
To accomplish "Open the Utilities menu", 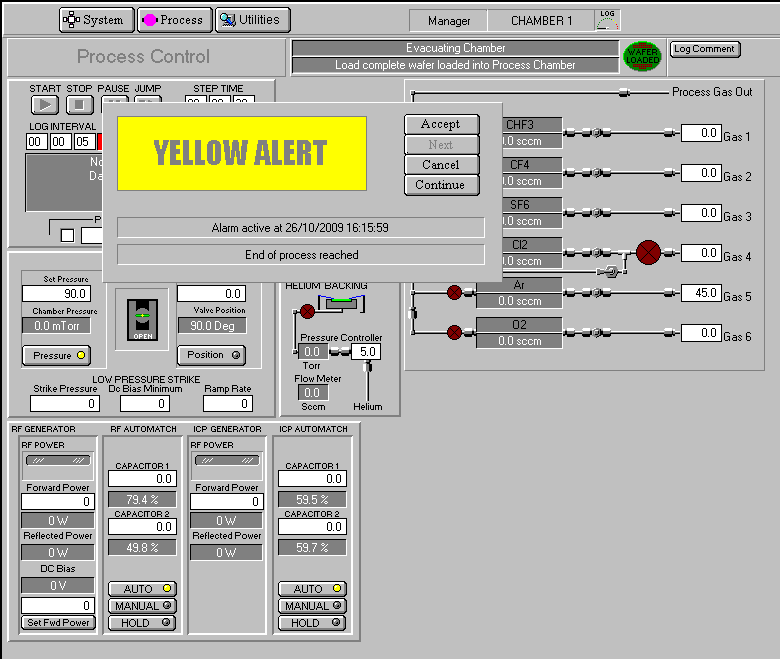I will 253,20.
